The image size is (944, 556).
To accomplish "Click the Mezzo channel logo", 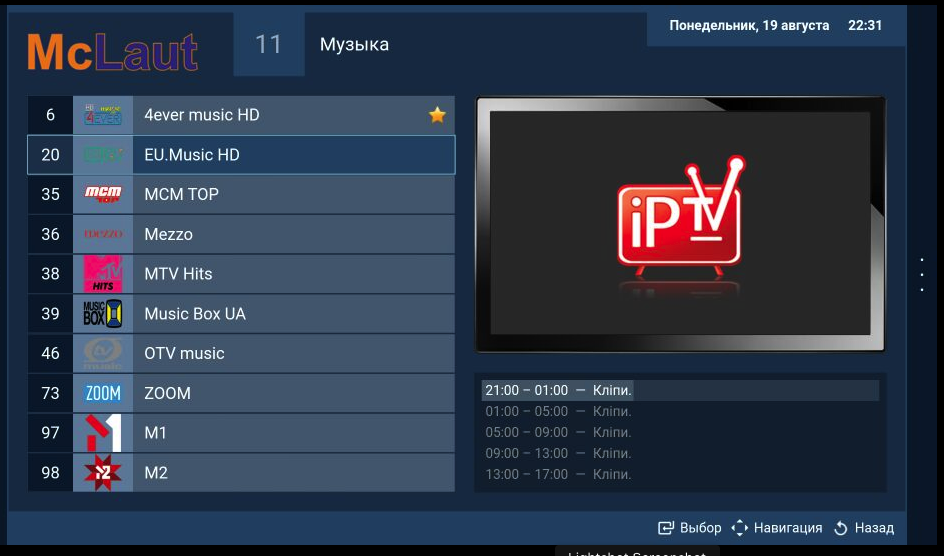I will 103,234.
